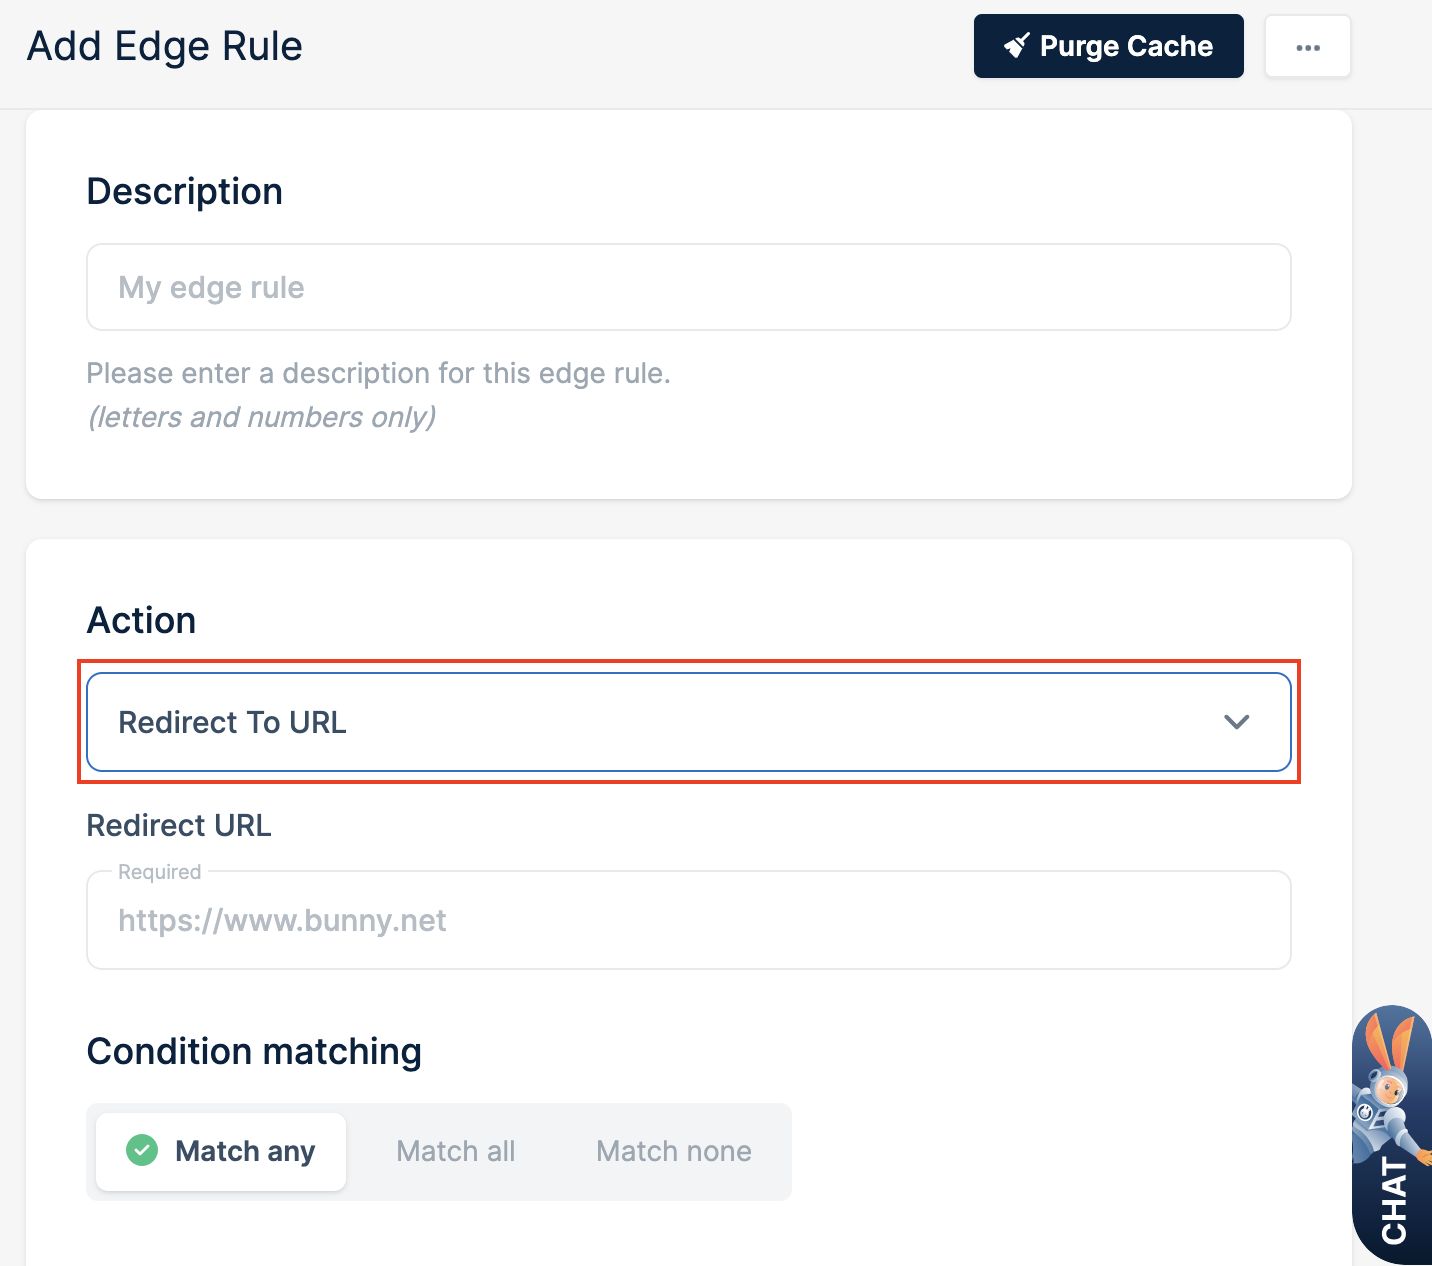The height and width of the screenshot is (1266, 1432).
Task: Click the chevron arrow in Action dropdown
Action: 1237,722
